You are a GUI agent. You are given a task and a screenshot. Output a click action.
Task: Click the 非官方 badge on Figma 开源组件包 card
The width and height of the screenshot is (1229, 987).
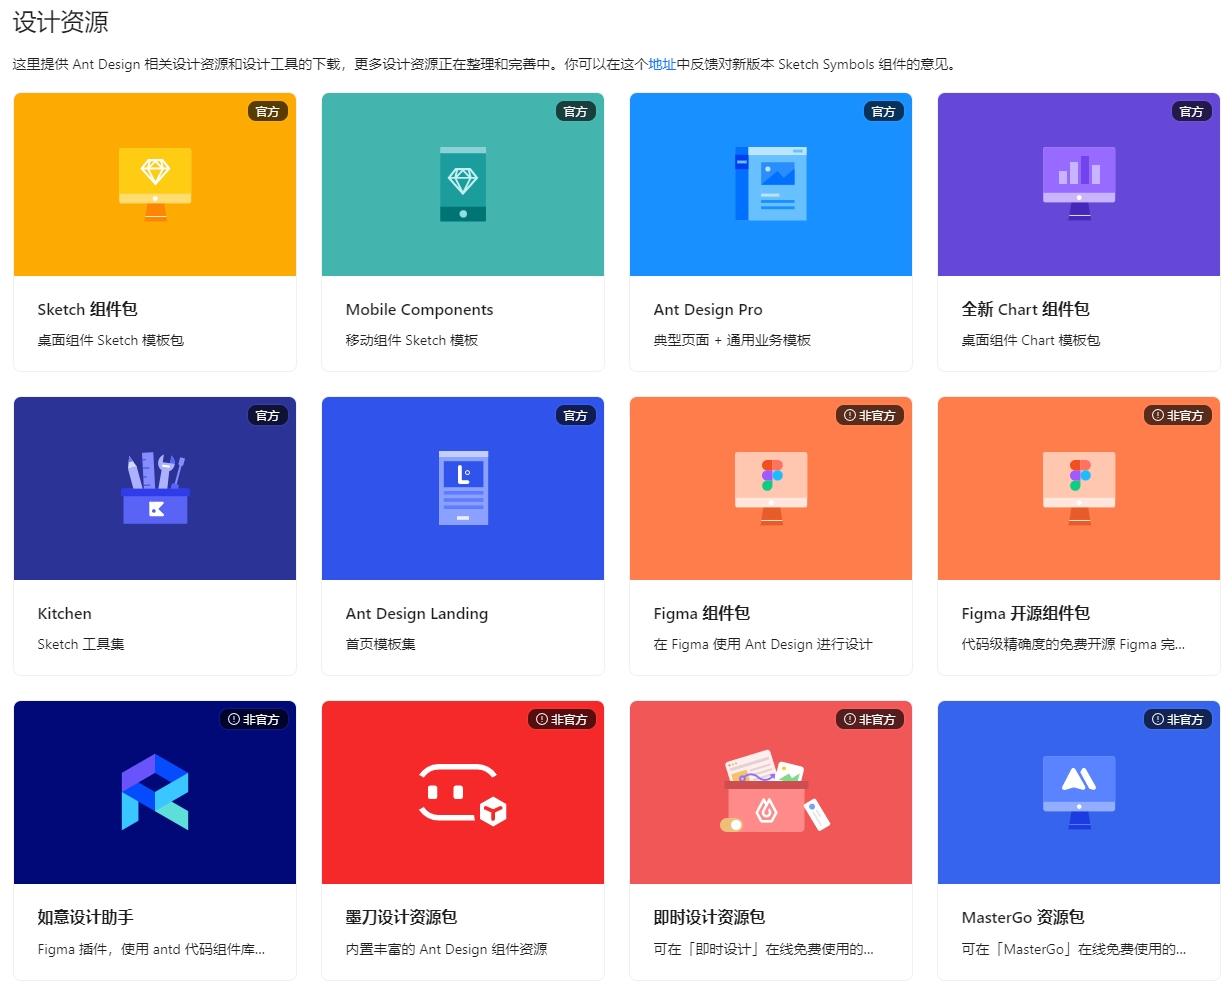(x=1178, y=415)
